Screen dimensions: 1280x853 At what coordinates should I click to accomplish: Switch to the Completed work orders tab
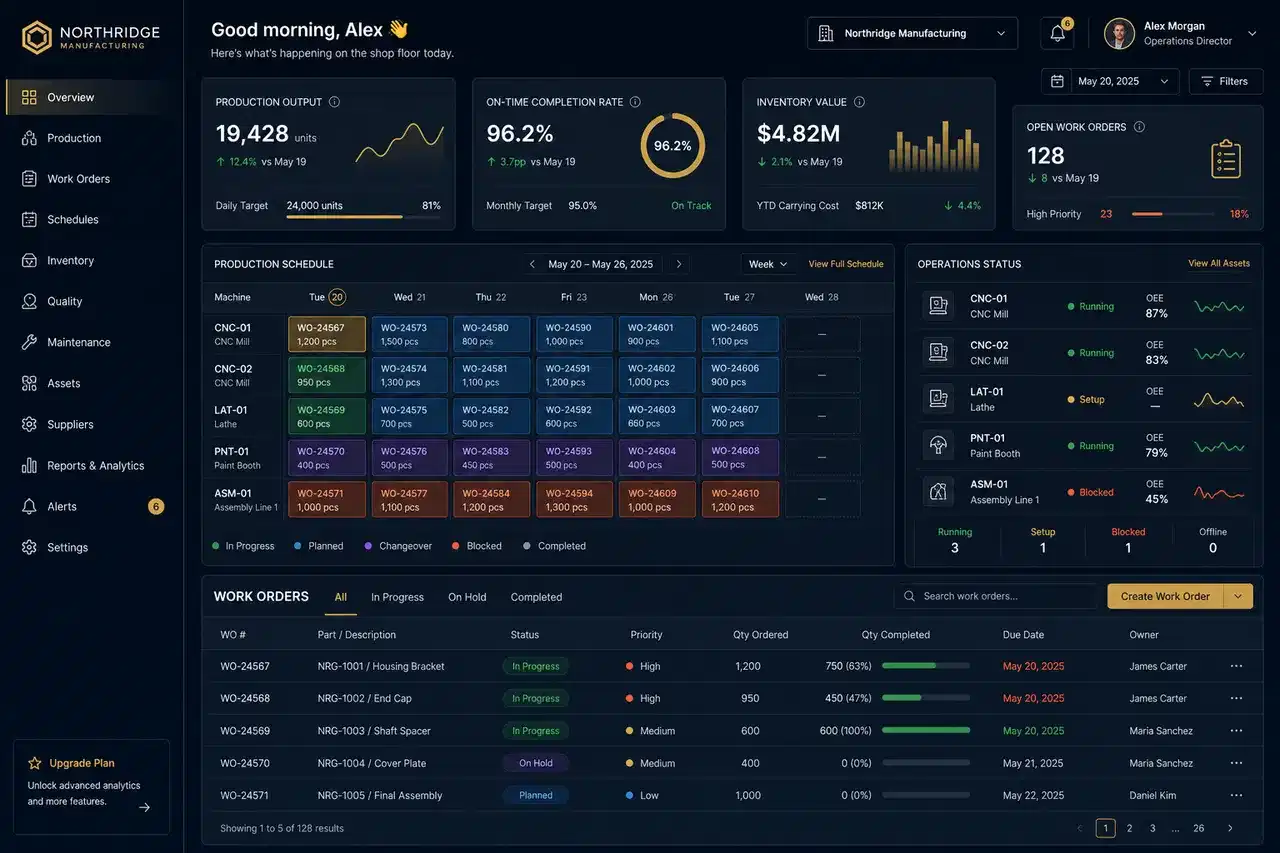coord(536,597)
